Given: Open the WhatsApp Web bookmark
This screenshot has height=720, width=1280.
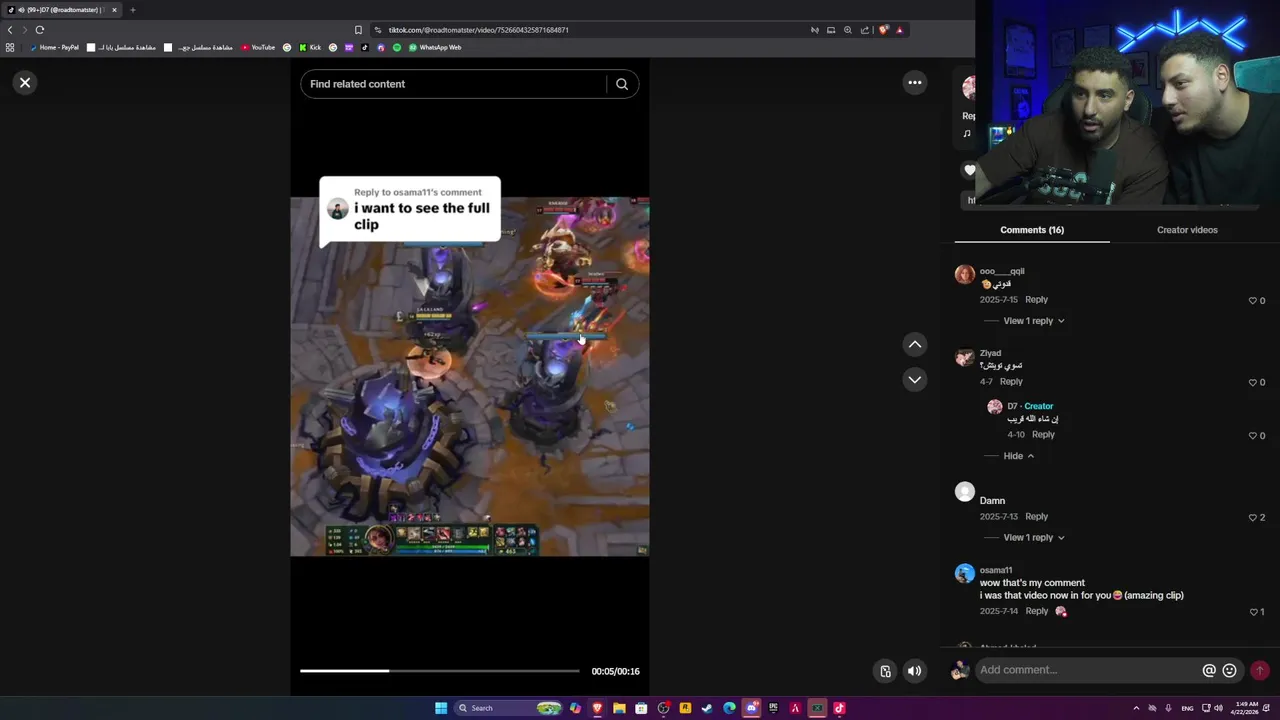Looking at the screenshot, I should (x=434, y=47).
